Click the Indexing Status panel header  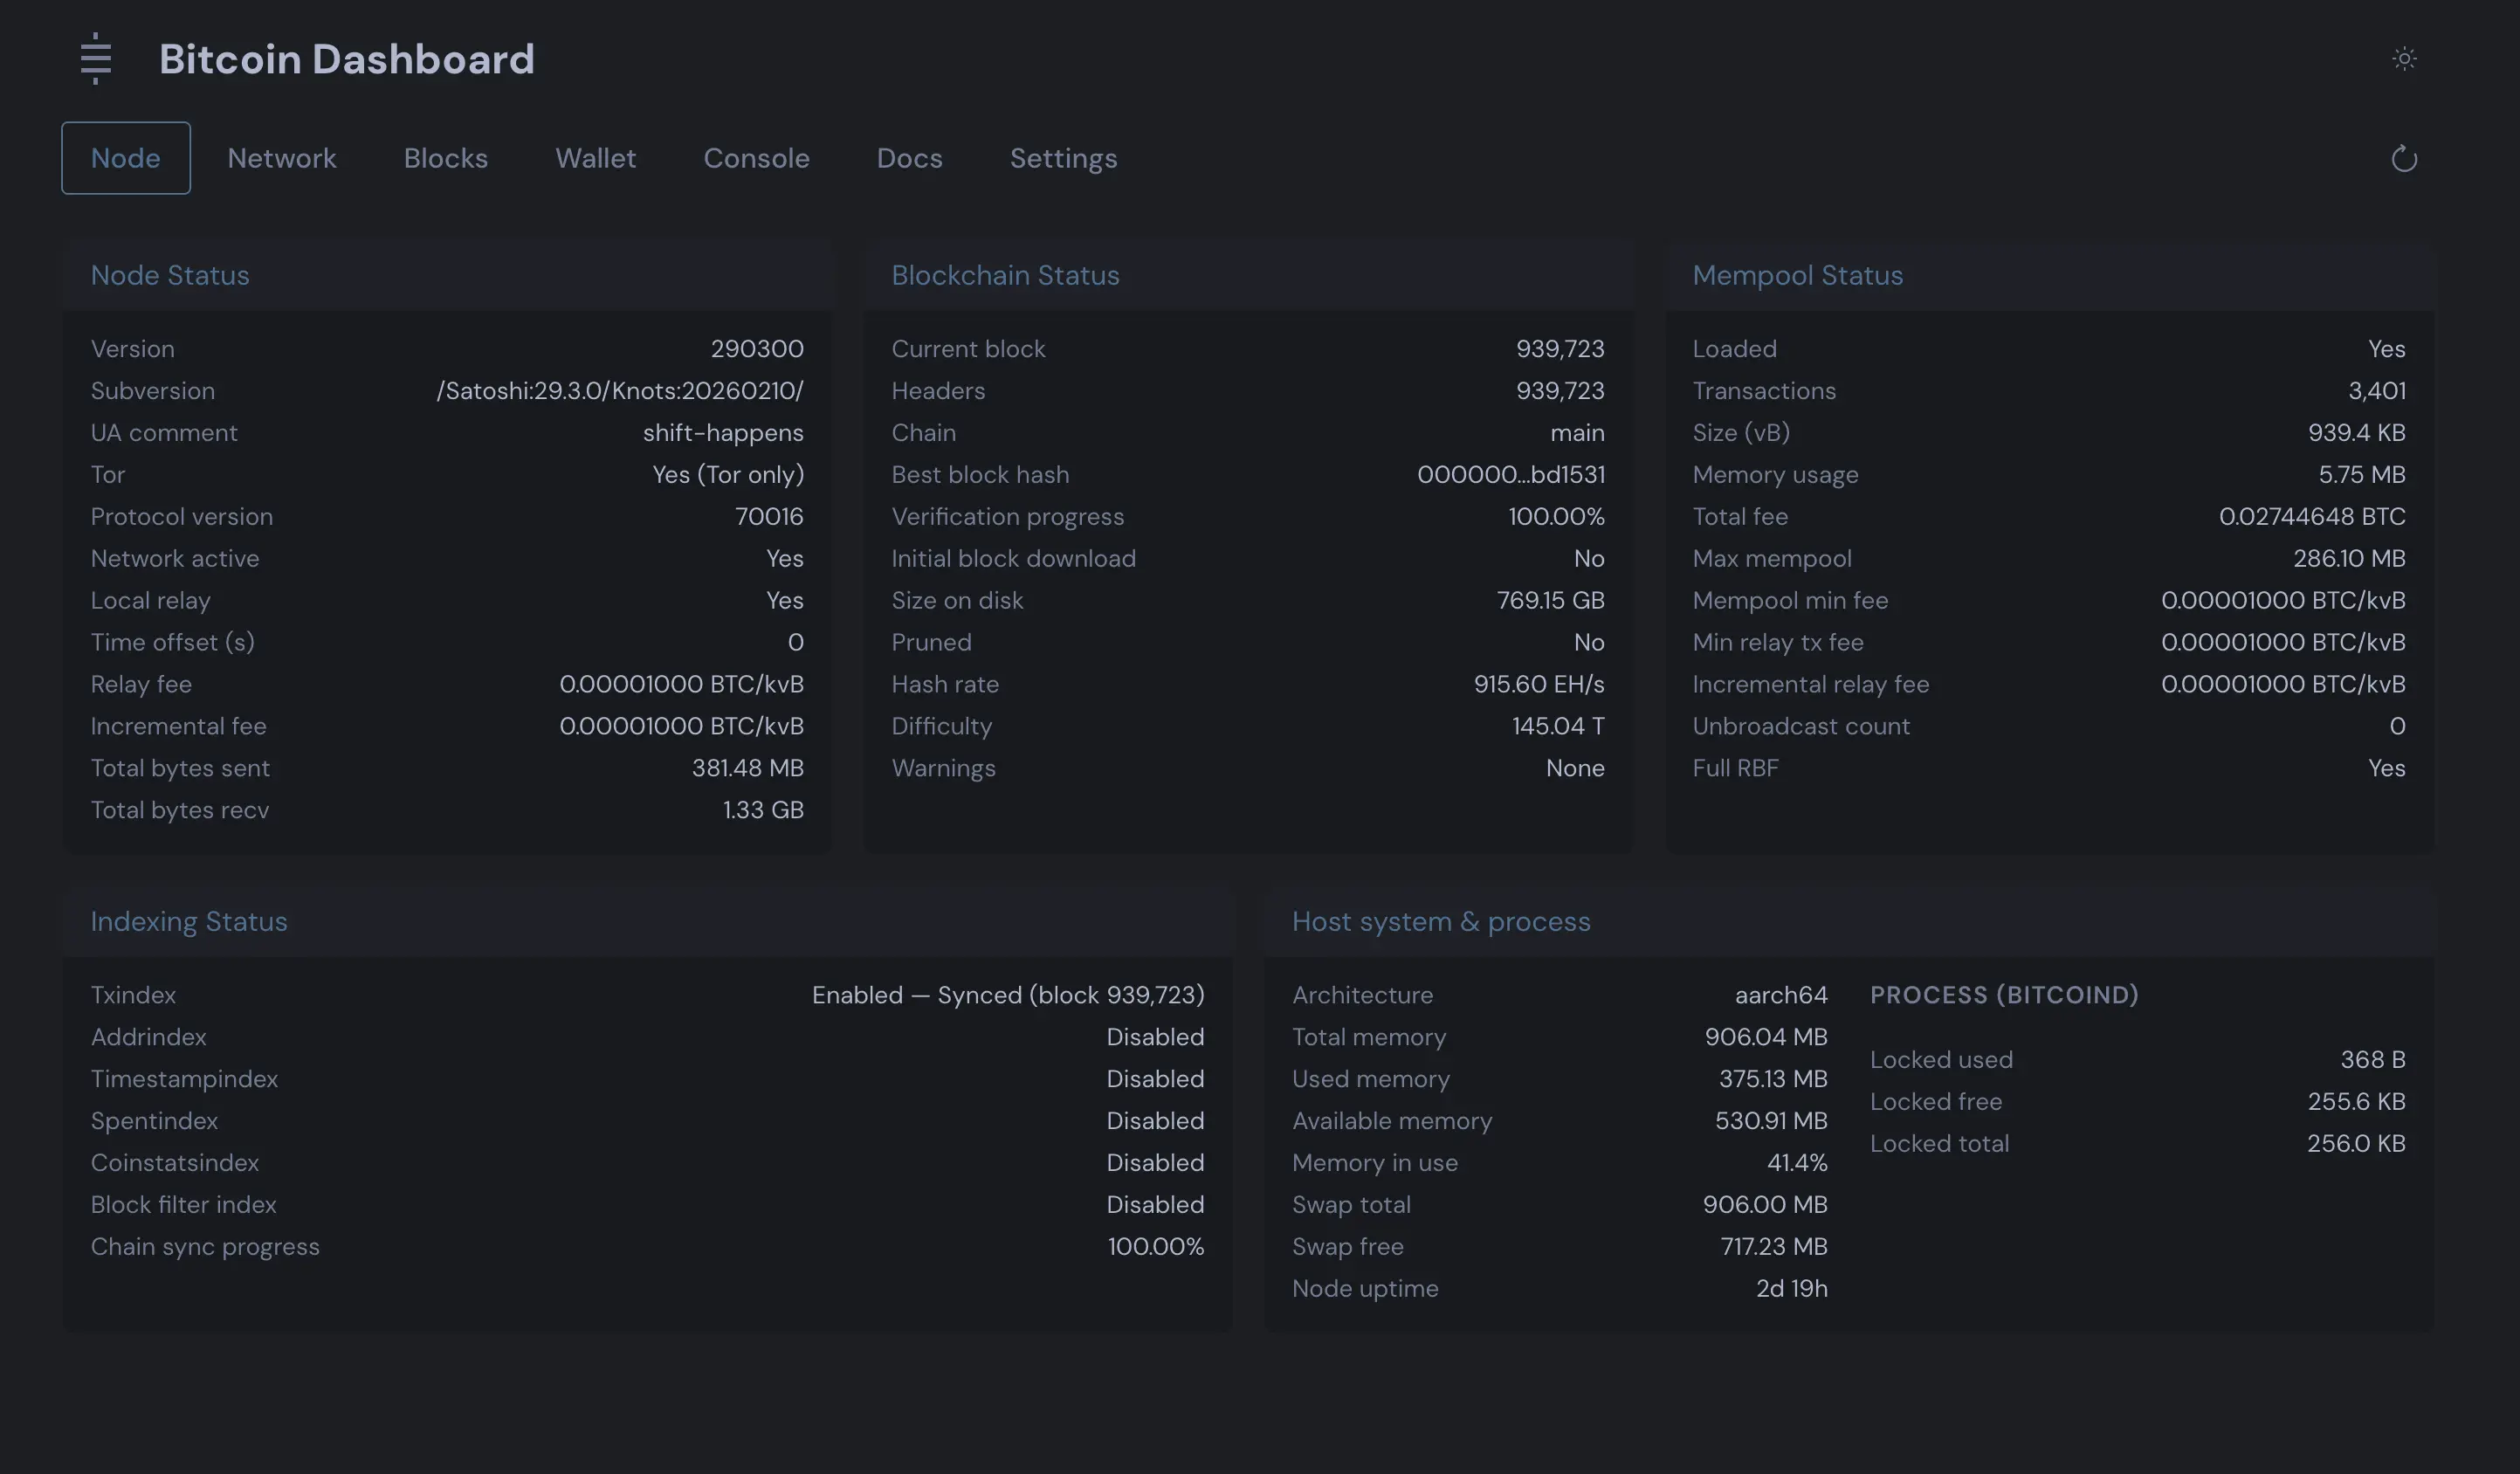[189, 921]
